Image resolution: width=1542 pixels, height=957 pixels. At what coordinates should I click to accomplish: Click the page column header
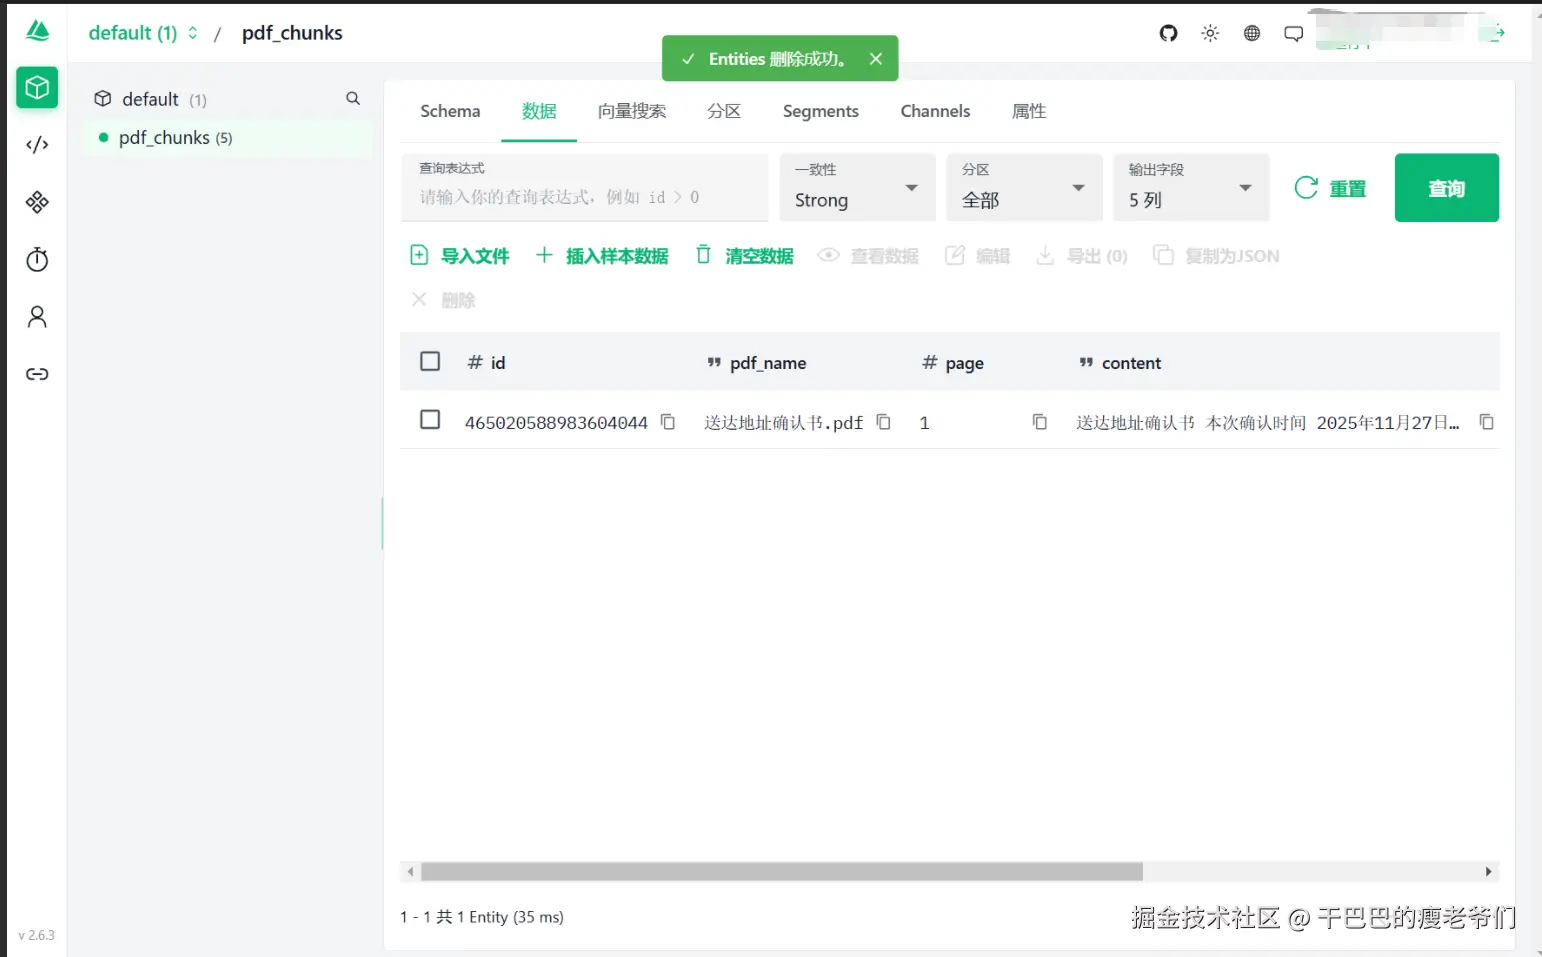953,363
